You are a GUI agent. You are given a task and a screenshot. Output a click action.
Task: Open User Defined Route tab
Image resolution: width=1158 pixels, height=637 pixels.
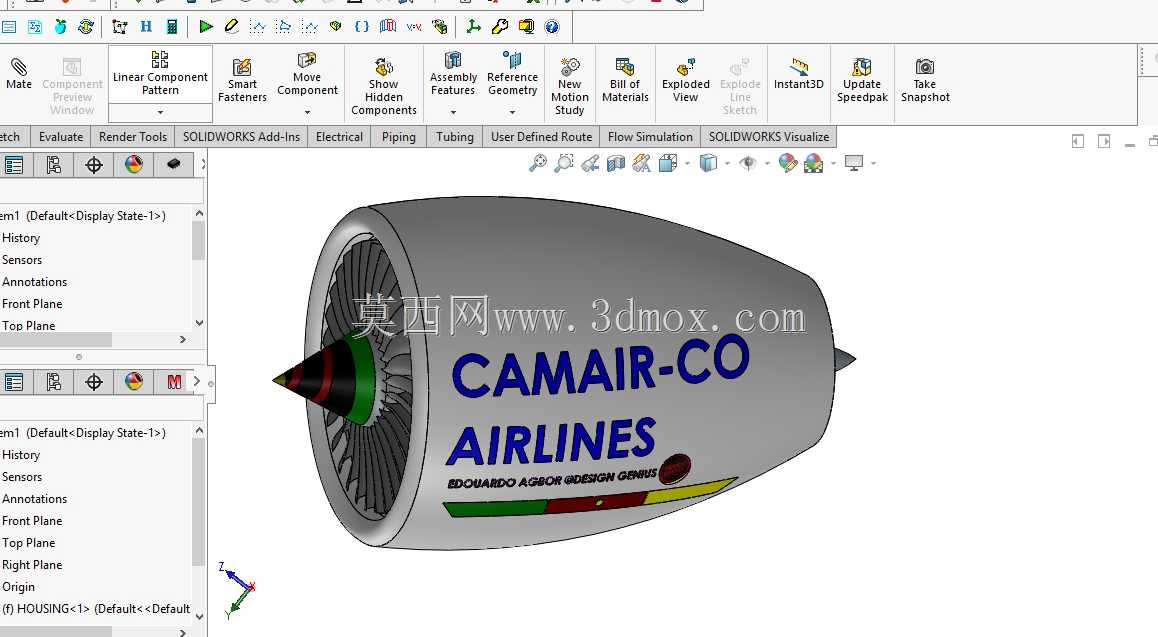coord(541,137)
